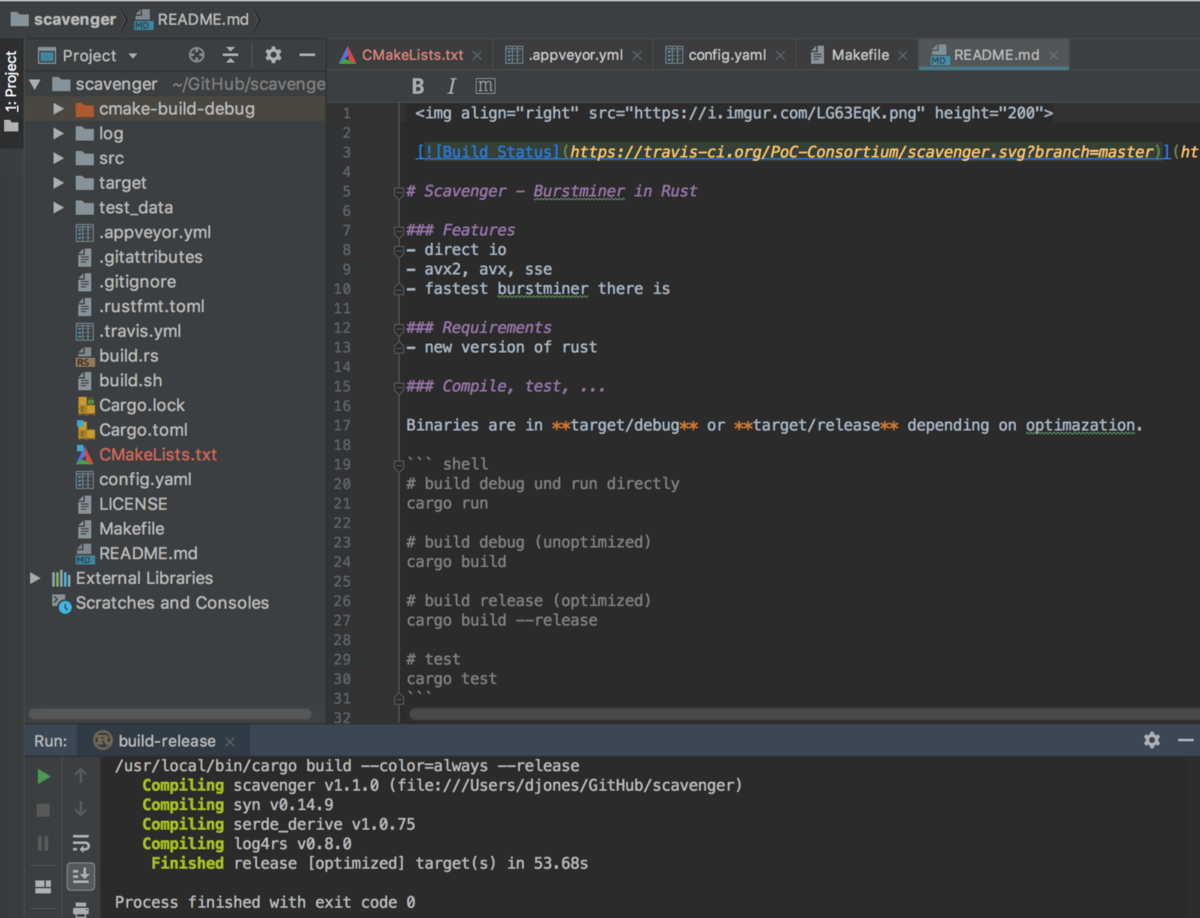Fold the Features section on line 7

pos(399,230)
